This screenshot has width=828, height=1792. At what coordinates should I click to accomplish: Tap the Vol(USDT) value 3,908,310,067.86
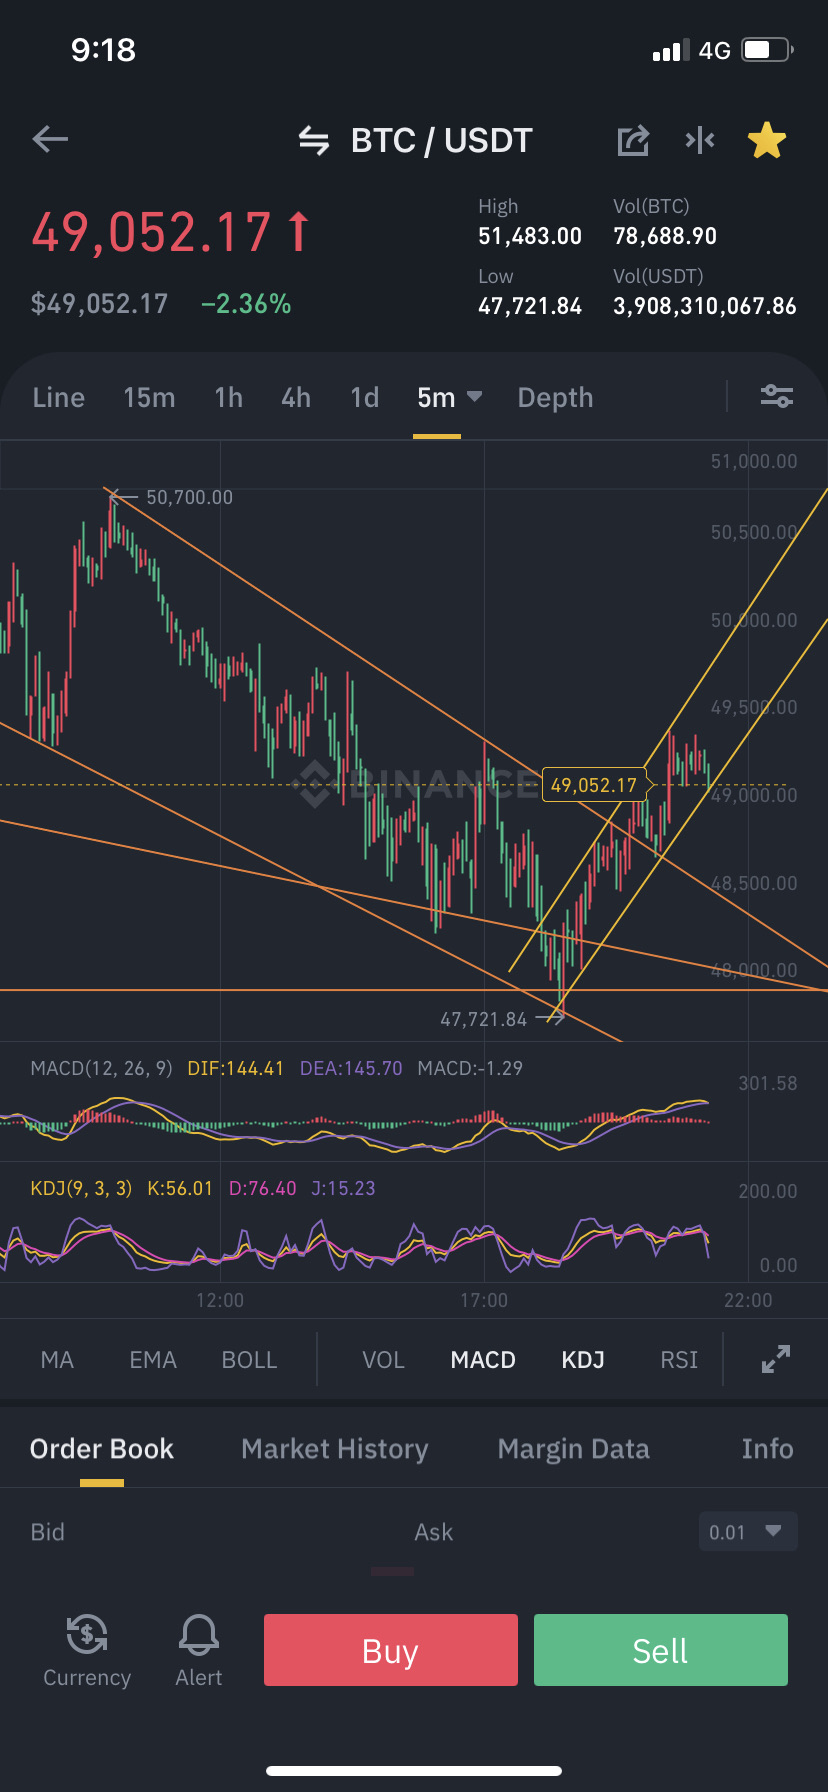[705, 306]
